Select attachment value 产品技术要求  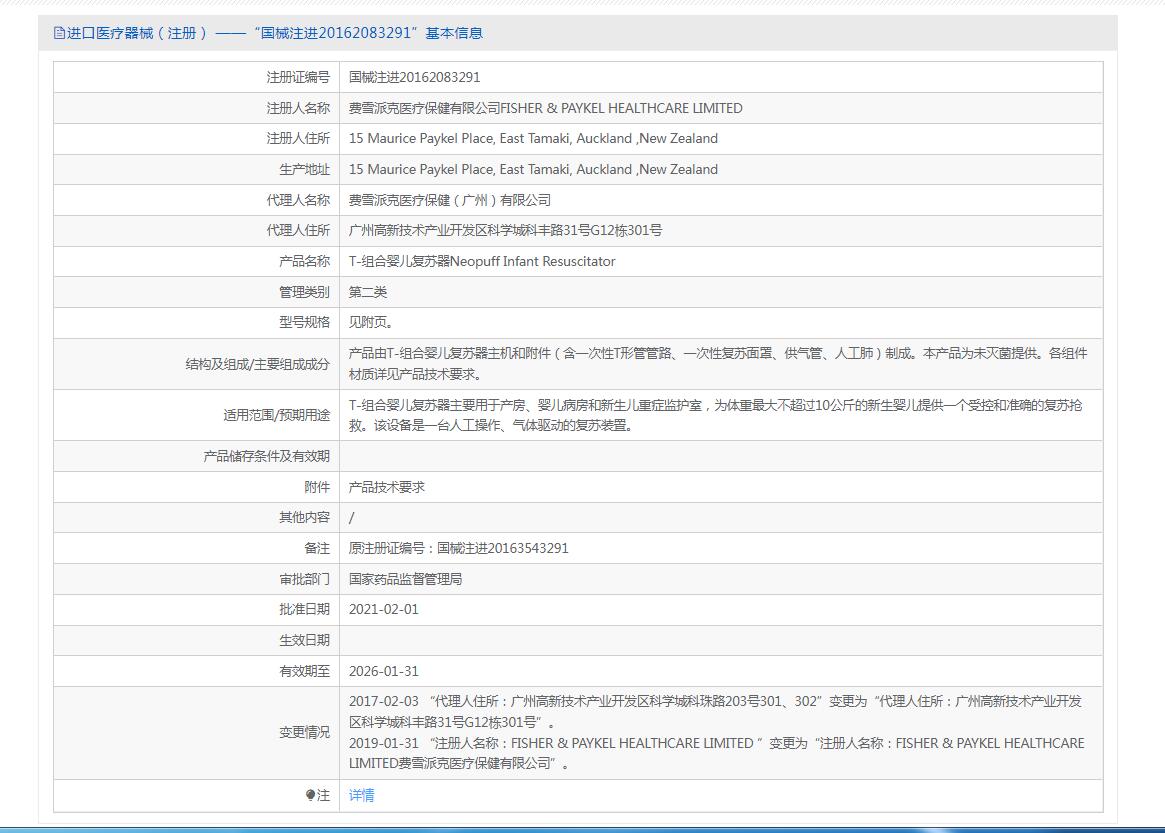386,487
